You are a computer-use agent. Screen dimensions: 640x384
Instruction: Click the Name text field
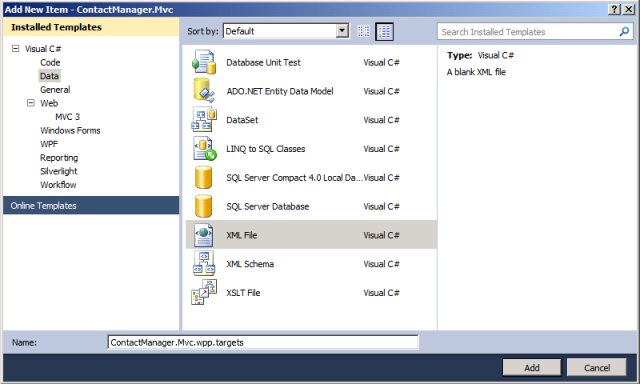pyautogui.click(x=263, y=342)
